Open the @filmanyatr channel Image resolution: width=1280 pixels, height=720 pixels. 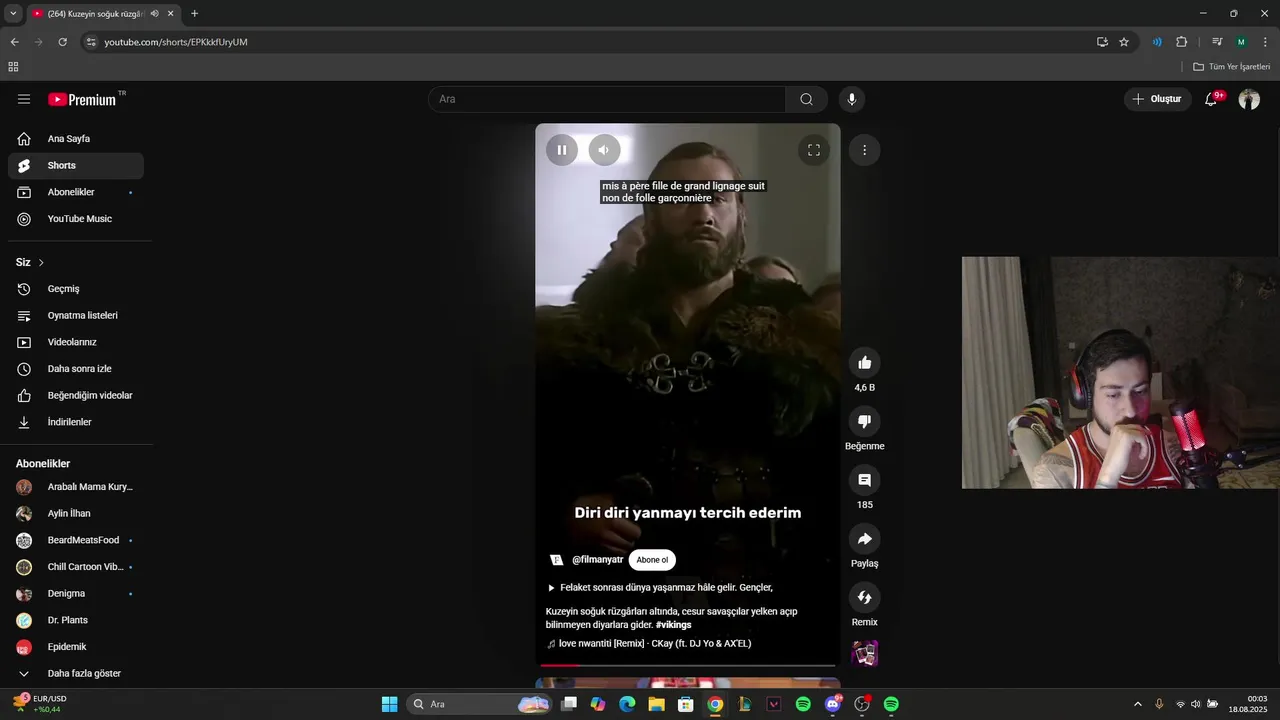coord(597,560)
